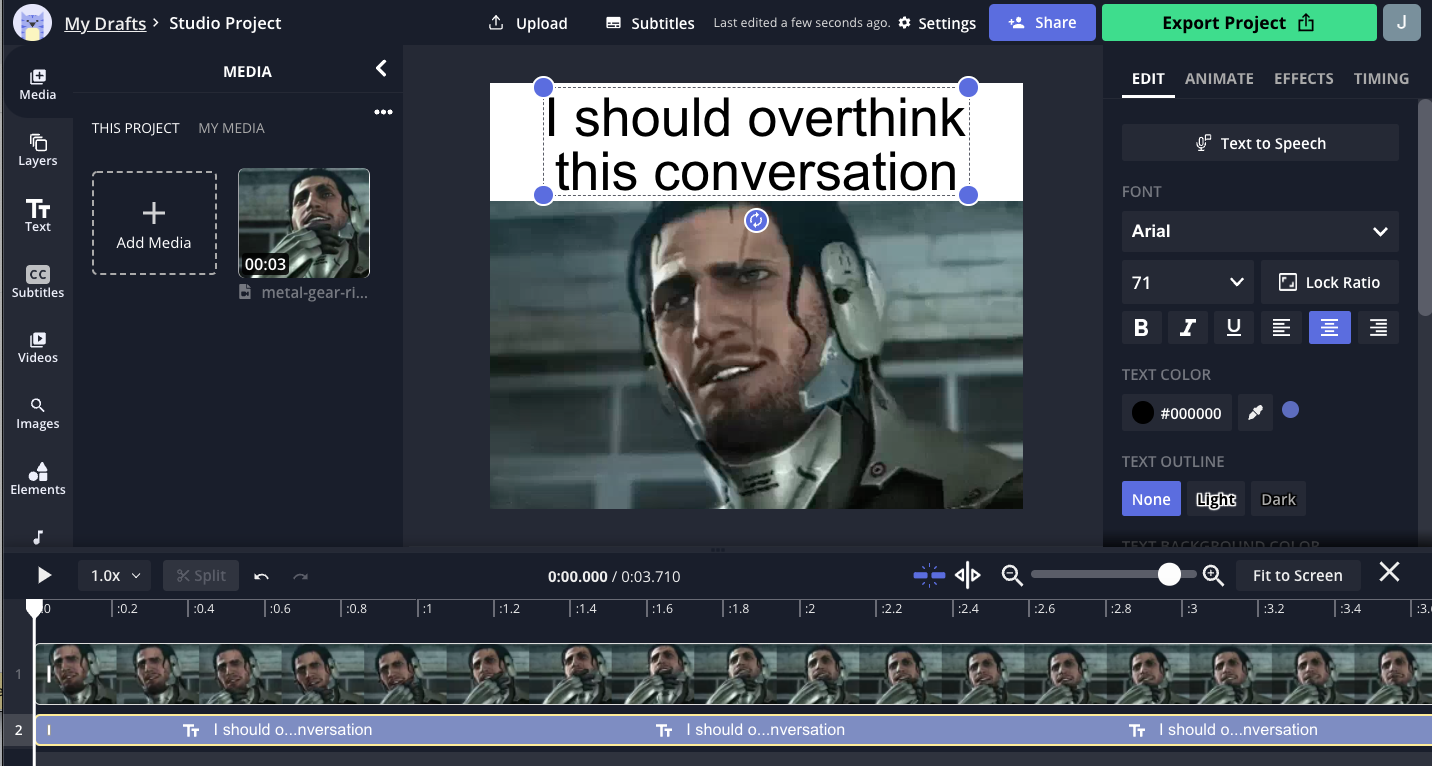Click the zoom in magnifier icon
Screen dimensions: 1432x766
[1213, 575]
